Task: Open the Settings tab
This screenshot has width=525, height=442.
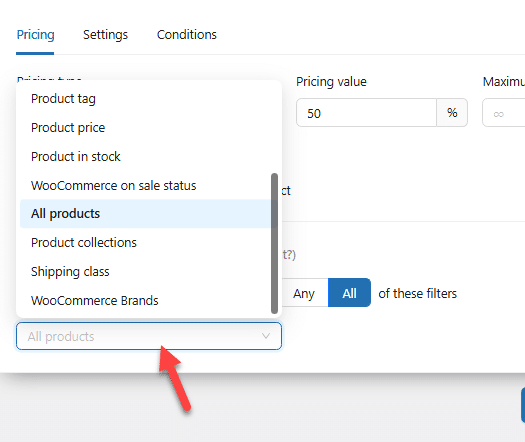Action: coord(105,35)
